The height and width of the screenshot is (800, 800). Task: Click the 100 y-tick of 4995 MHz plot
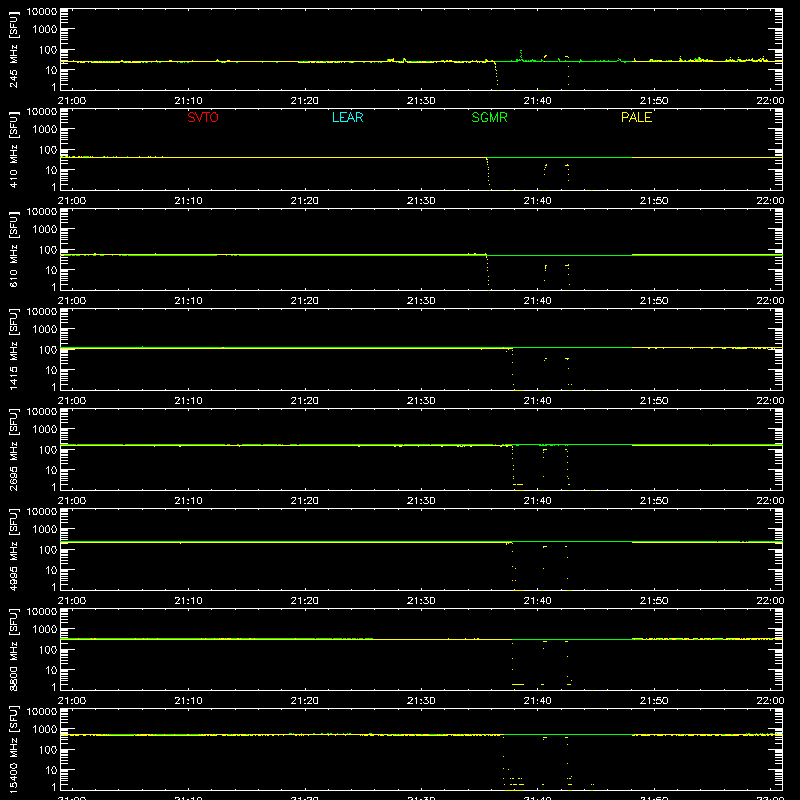(x=48, y=550)
